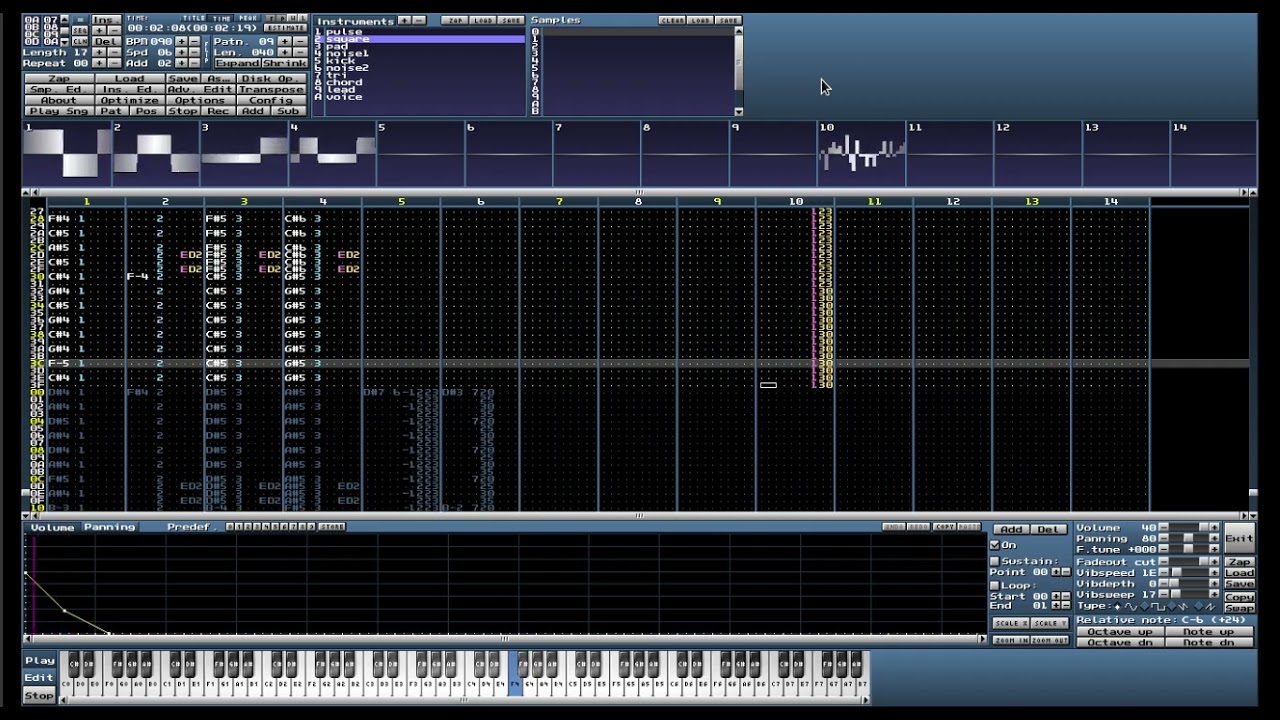
Task: Click Octave up button
Action: point(1120,632)
